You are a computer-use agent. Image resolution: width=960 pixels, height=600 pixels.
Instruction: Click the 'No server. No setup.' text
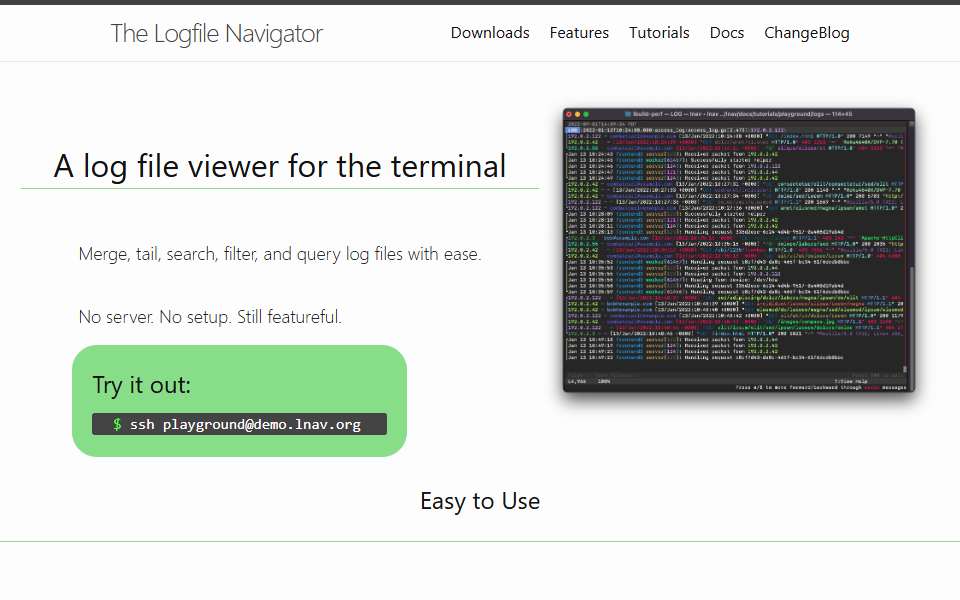pos(210,317)
